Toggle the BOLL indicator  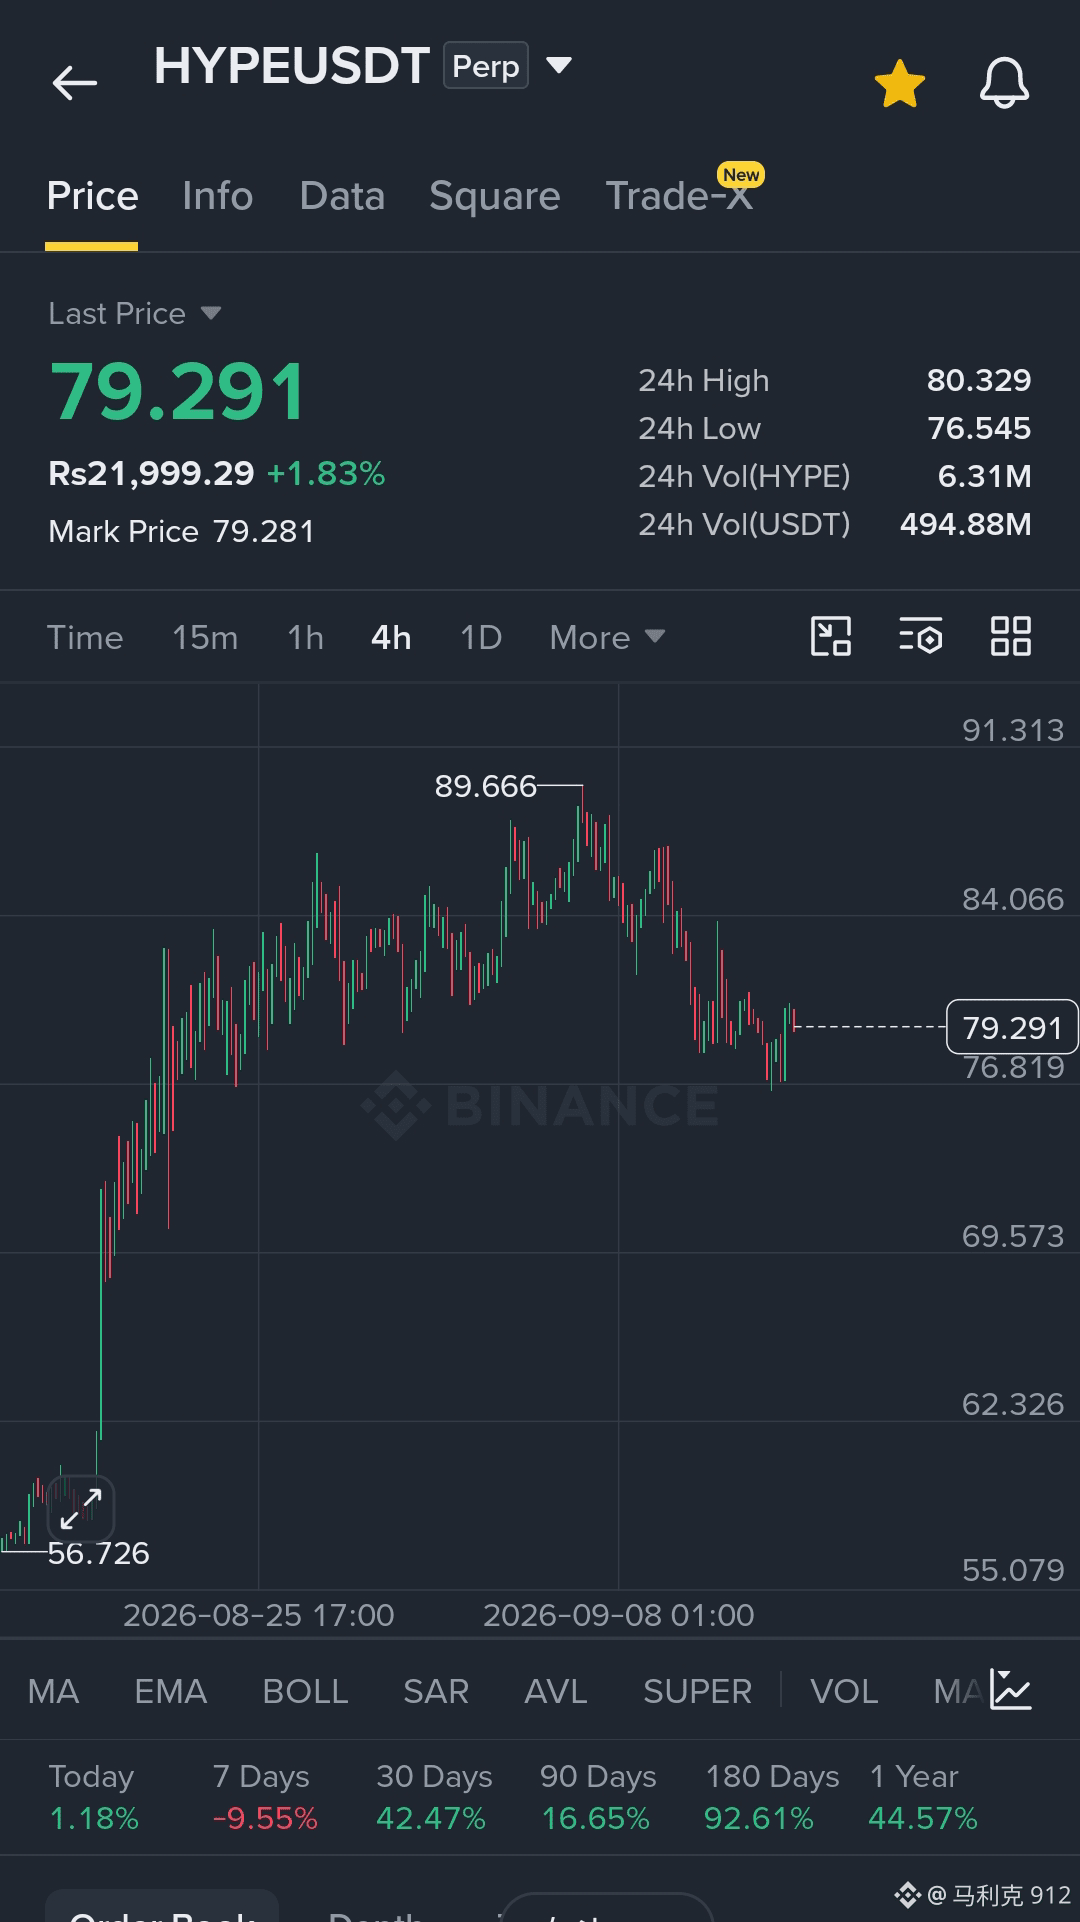[305, 1691]
